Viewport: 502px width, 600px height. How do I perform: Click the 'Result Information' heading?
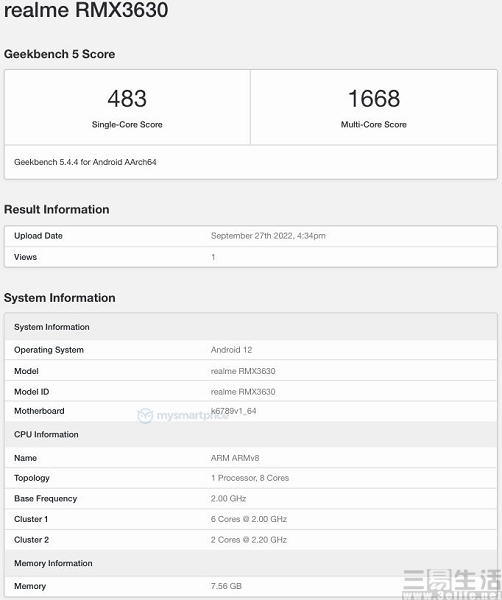57,209
